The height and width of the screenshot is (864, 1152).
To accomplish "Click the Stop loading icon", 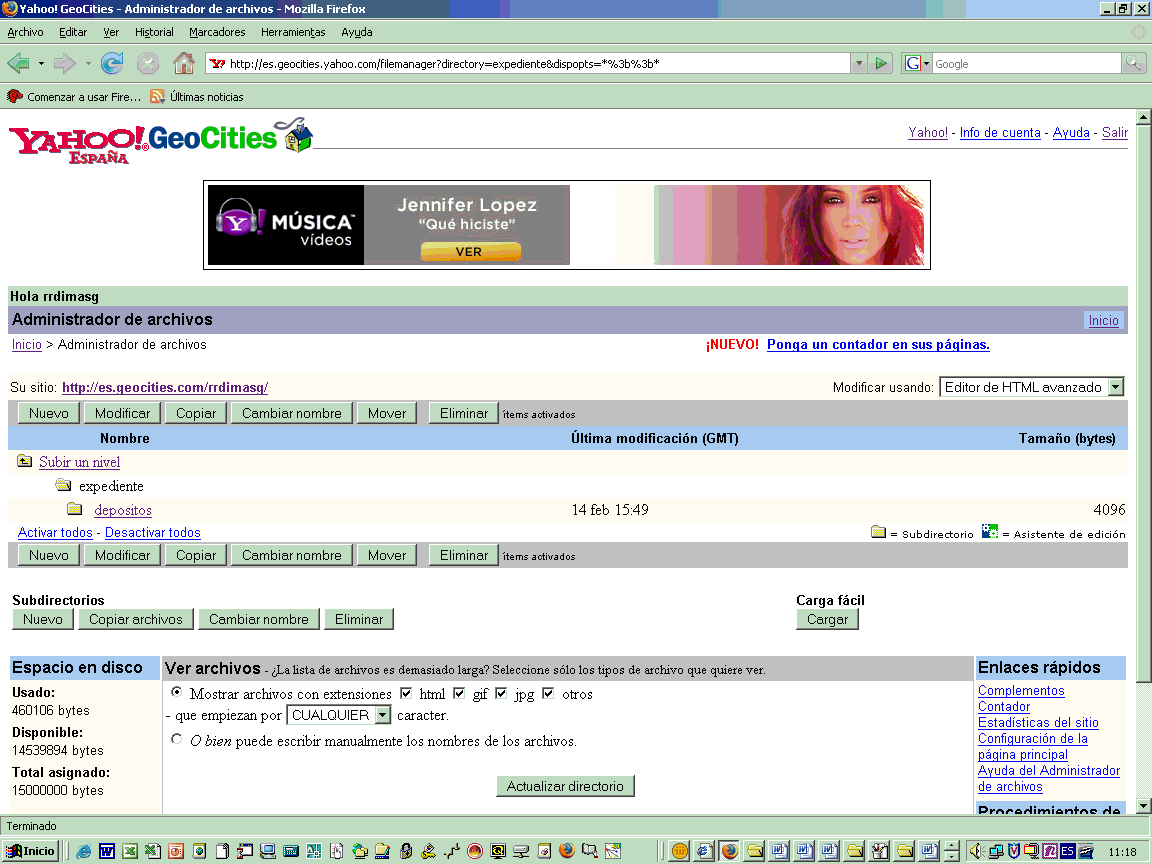I will tap(148, 63).
